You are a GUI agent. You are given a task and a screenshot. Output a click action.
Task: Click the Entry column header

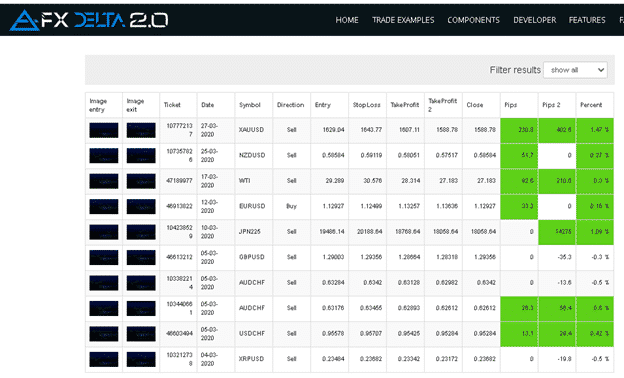[329, 105]
